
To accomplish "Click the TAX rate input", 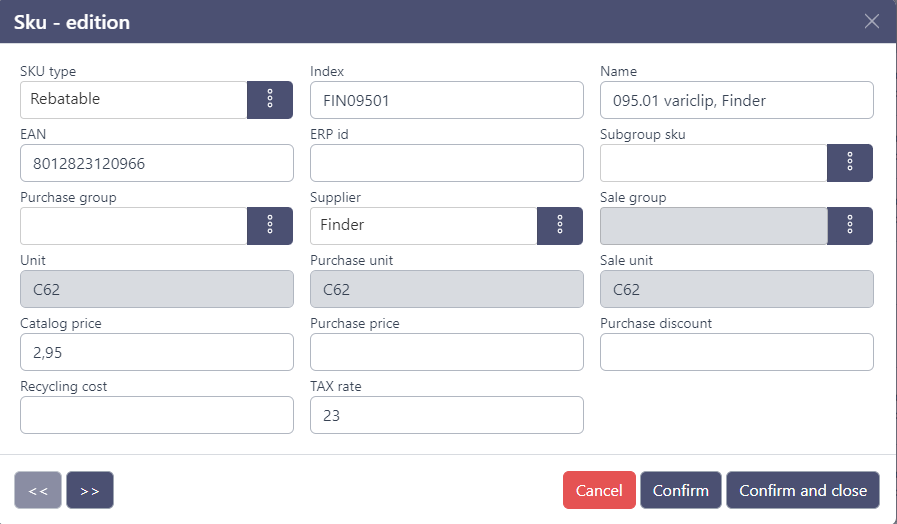I will [x=446, y=415].
